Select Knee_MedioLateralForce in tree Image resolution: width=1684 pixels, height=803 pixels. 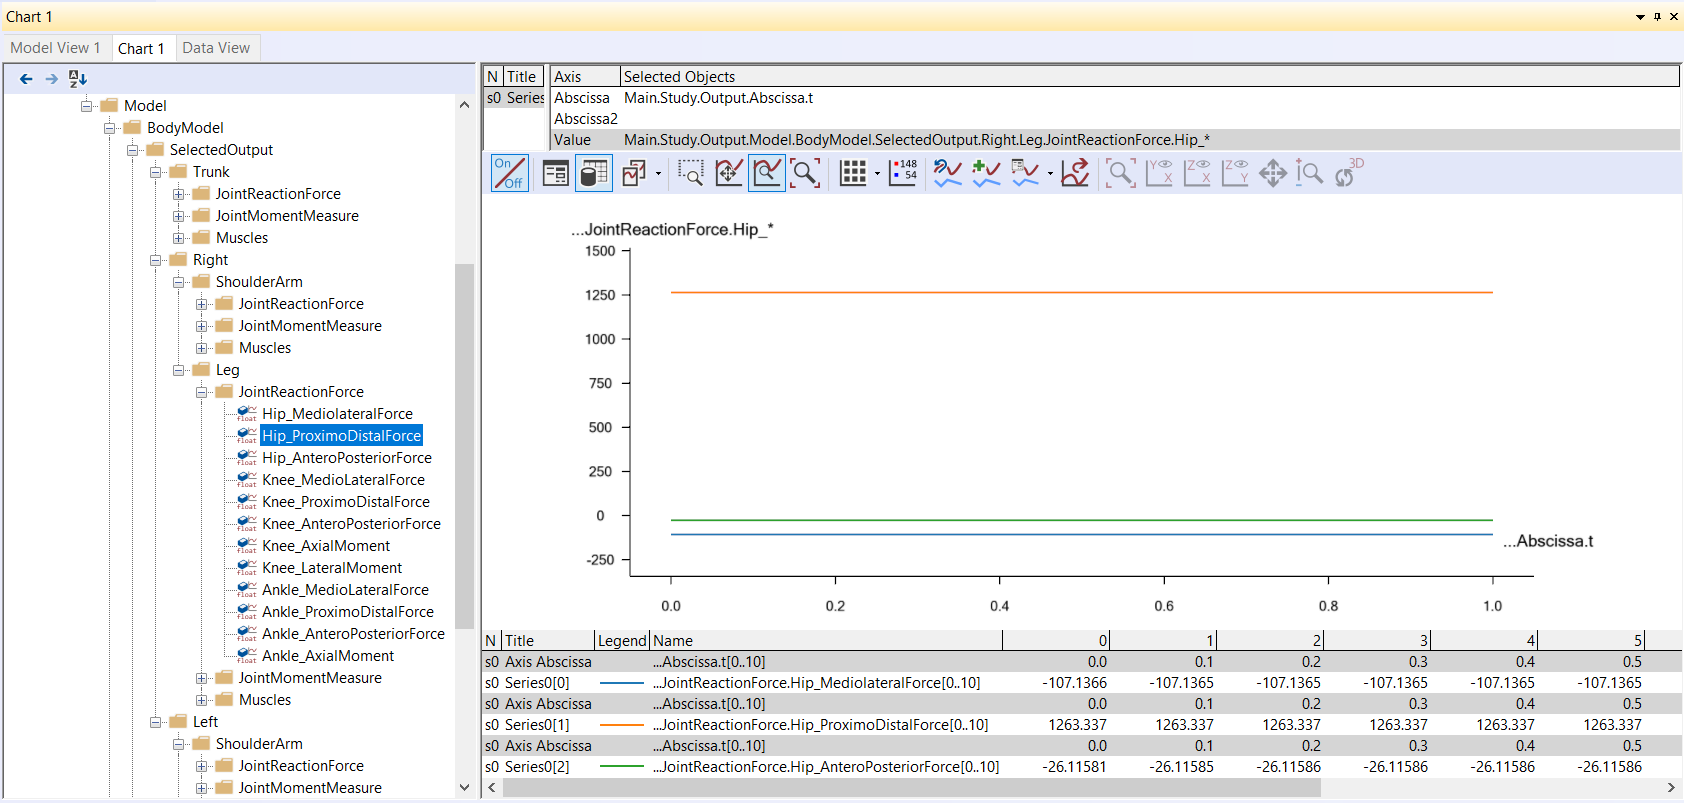coord(343,480)
